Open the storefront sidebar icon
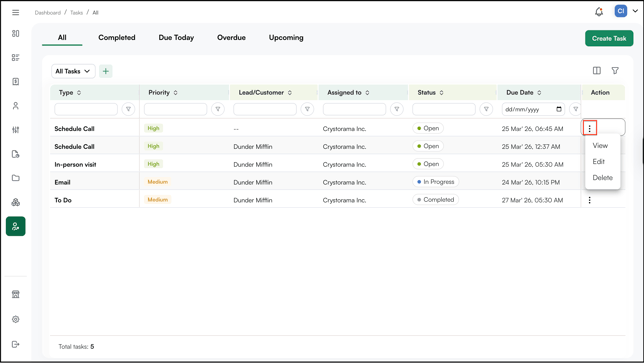The height and width of the screenshot is (363, 644). click(16, 294)
